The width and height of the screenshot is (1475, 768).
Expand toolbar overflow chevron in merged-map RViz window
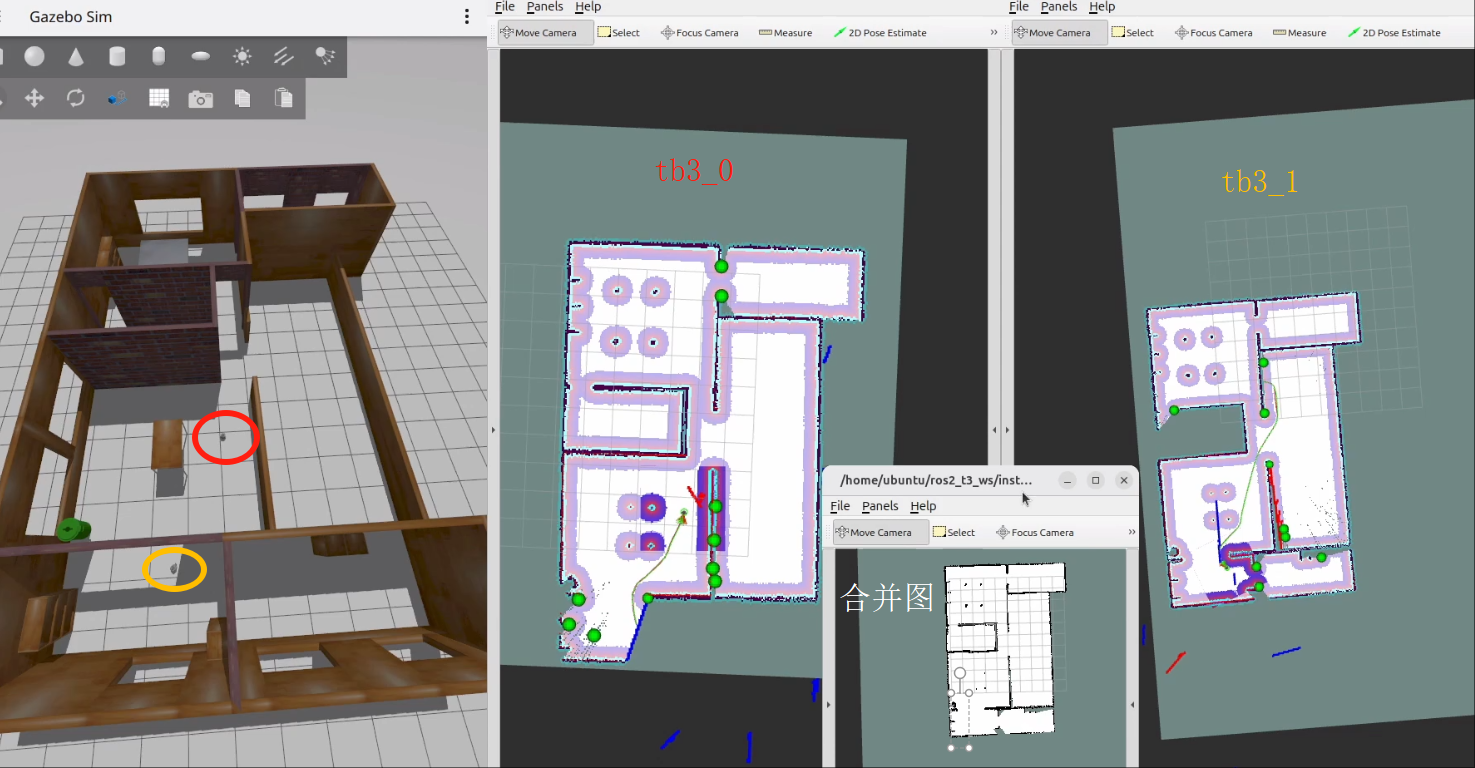click(x=1132, y=532)
